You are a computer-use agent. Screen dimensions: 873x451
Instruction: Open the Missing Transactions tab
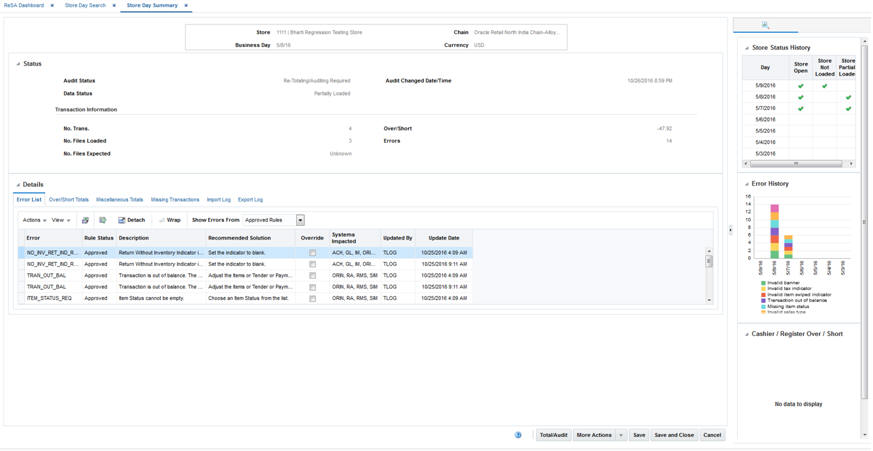[175, 199]
